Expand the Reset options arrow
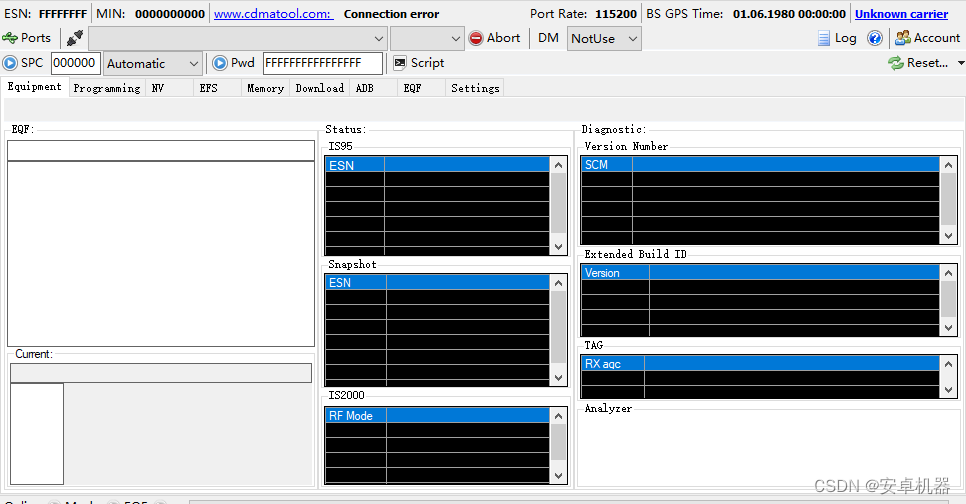Image resolution: width=966 pixels, height=504 pixels. pos(960,63)
